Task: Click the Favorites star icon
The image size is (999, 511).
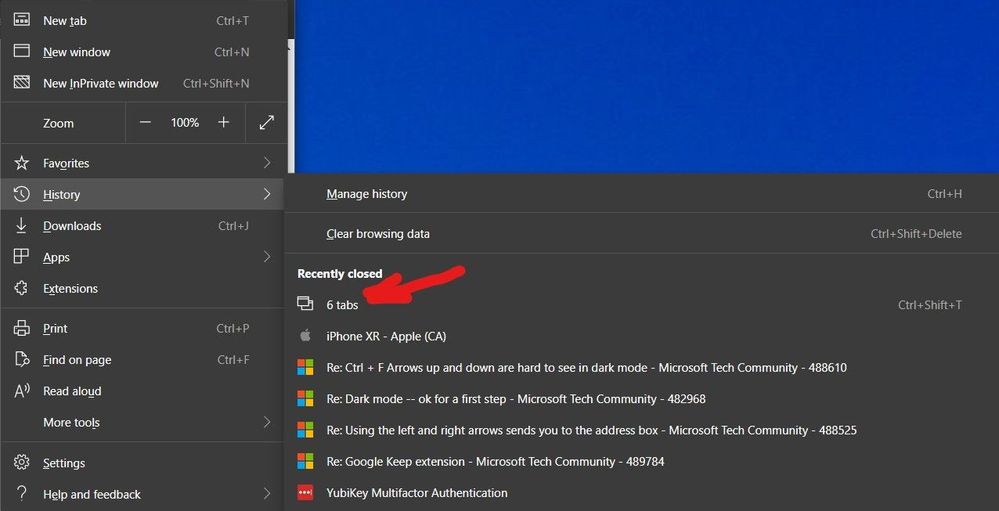Action: coord(22,163)
